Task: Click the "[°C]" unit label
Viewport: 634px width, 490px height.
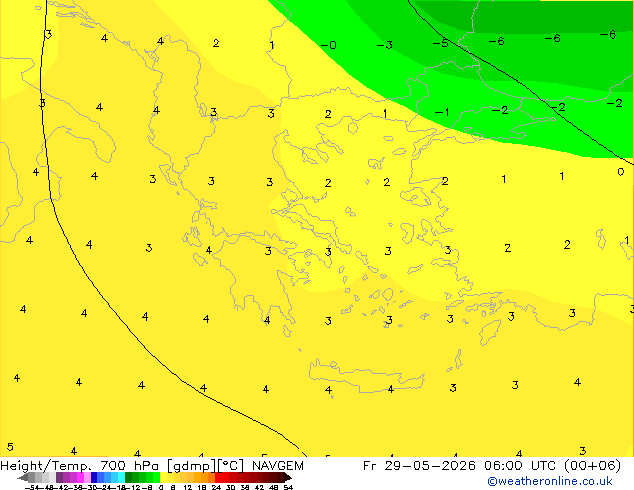Action: [x=231, y=466]
